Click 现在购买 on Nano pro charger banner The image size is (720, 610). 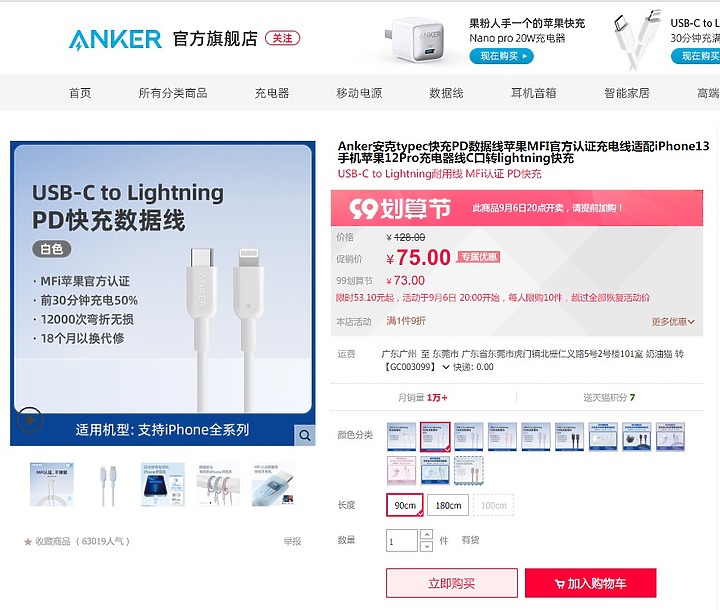point(501,56)
